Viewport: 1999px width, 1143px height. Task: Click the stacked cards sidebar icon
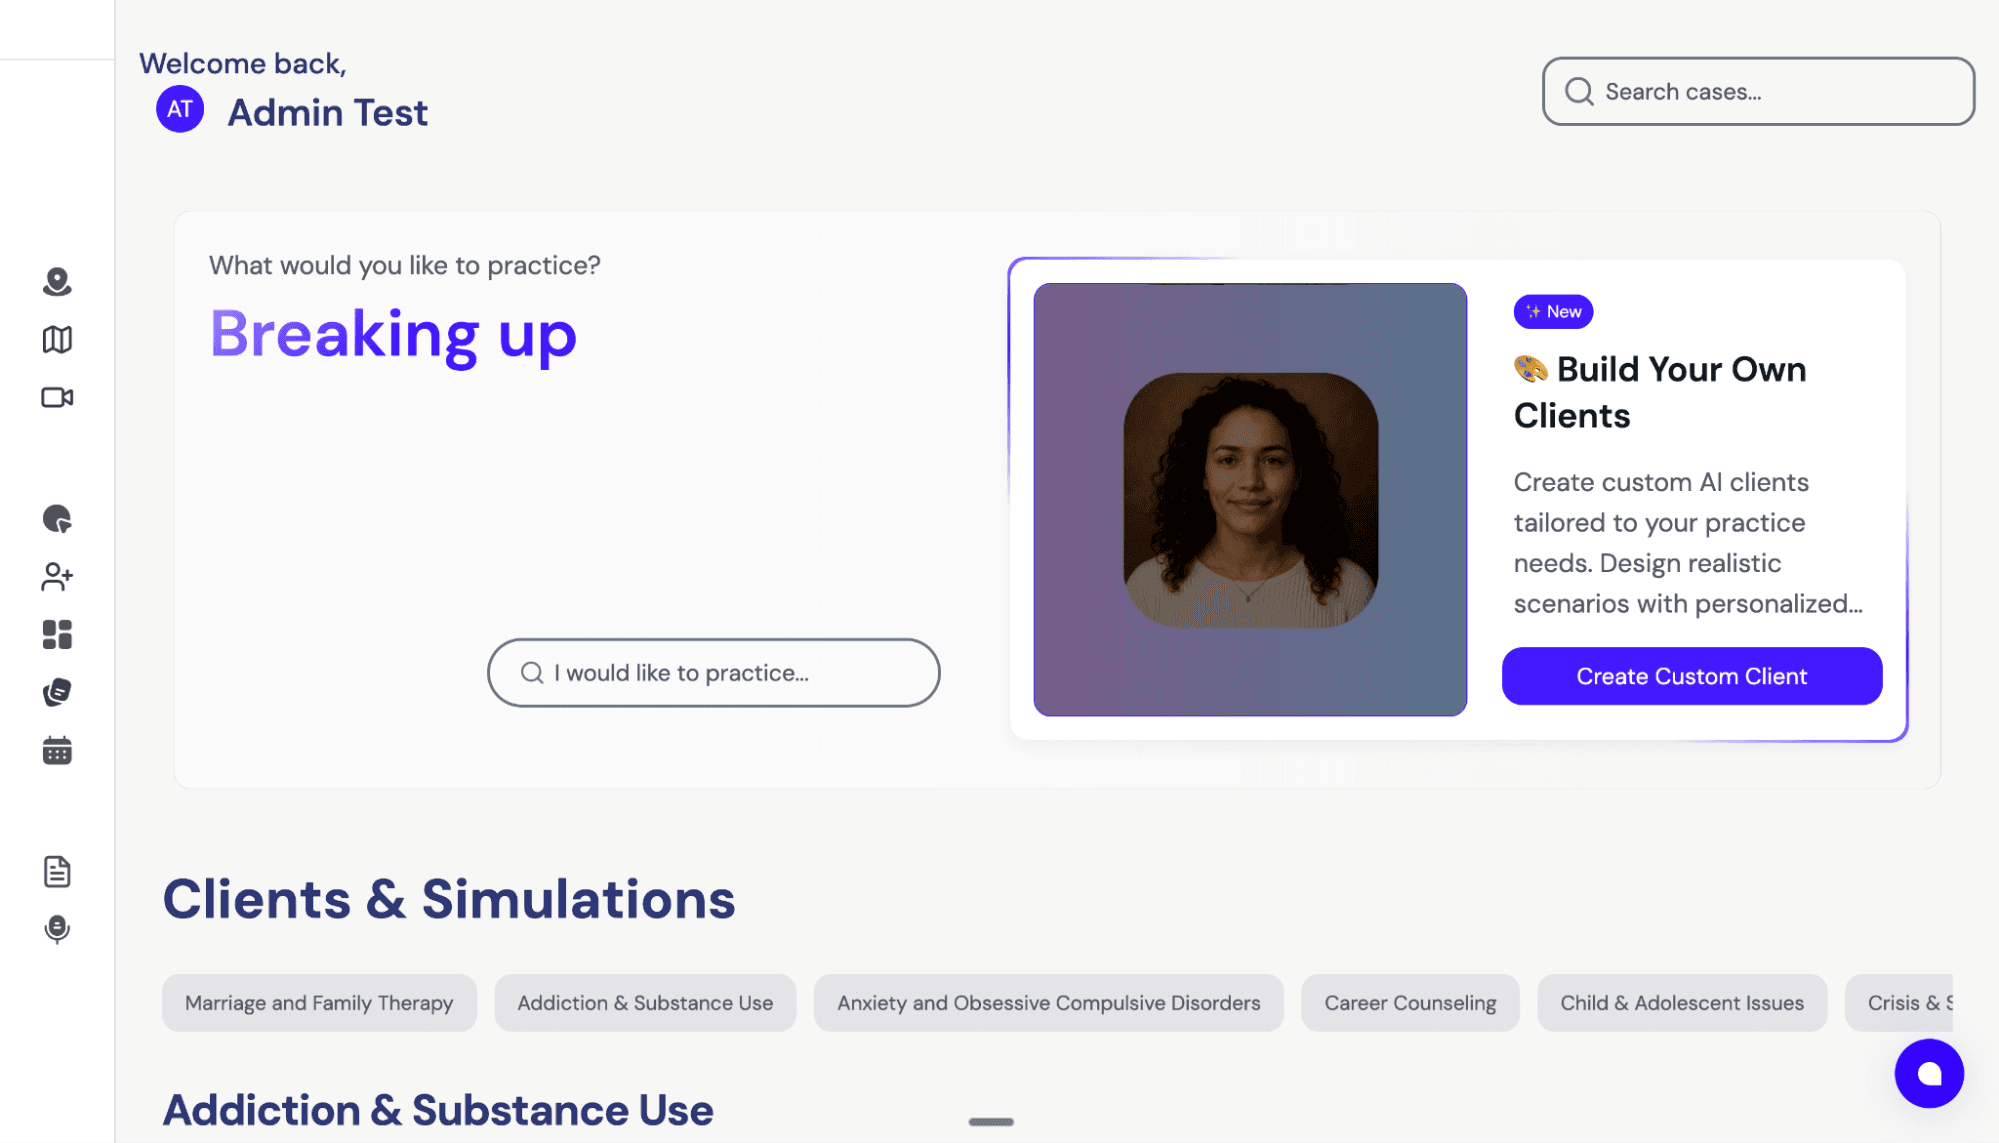pyautogui.click(x=57, y=692)
